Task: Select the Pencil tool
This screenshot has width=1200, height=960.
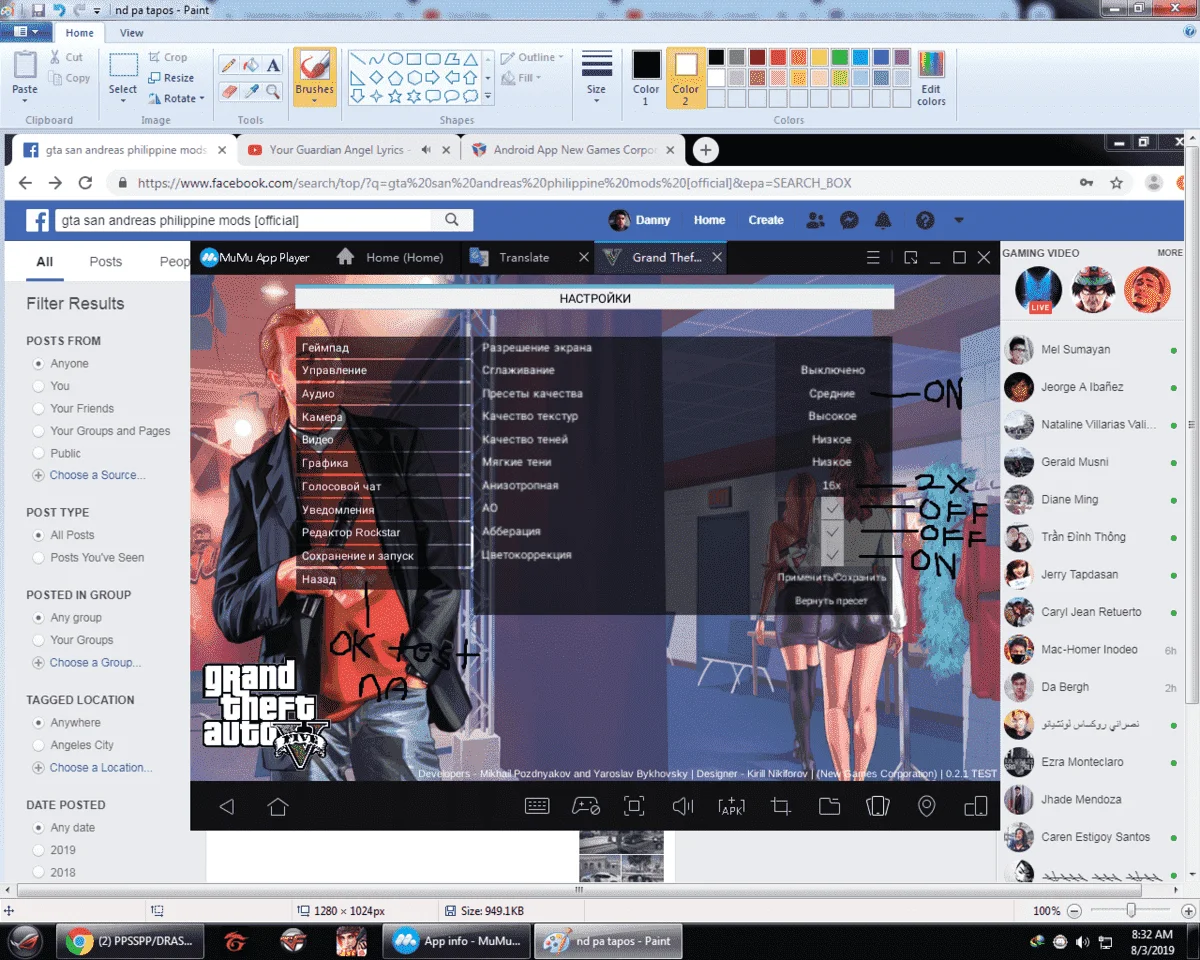Action: tap(228, 65)
